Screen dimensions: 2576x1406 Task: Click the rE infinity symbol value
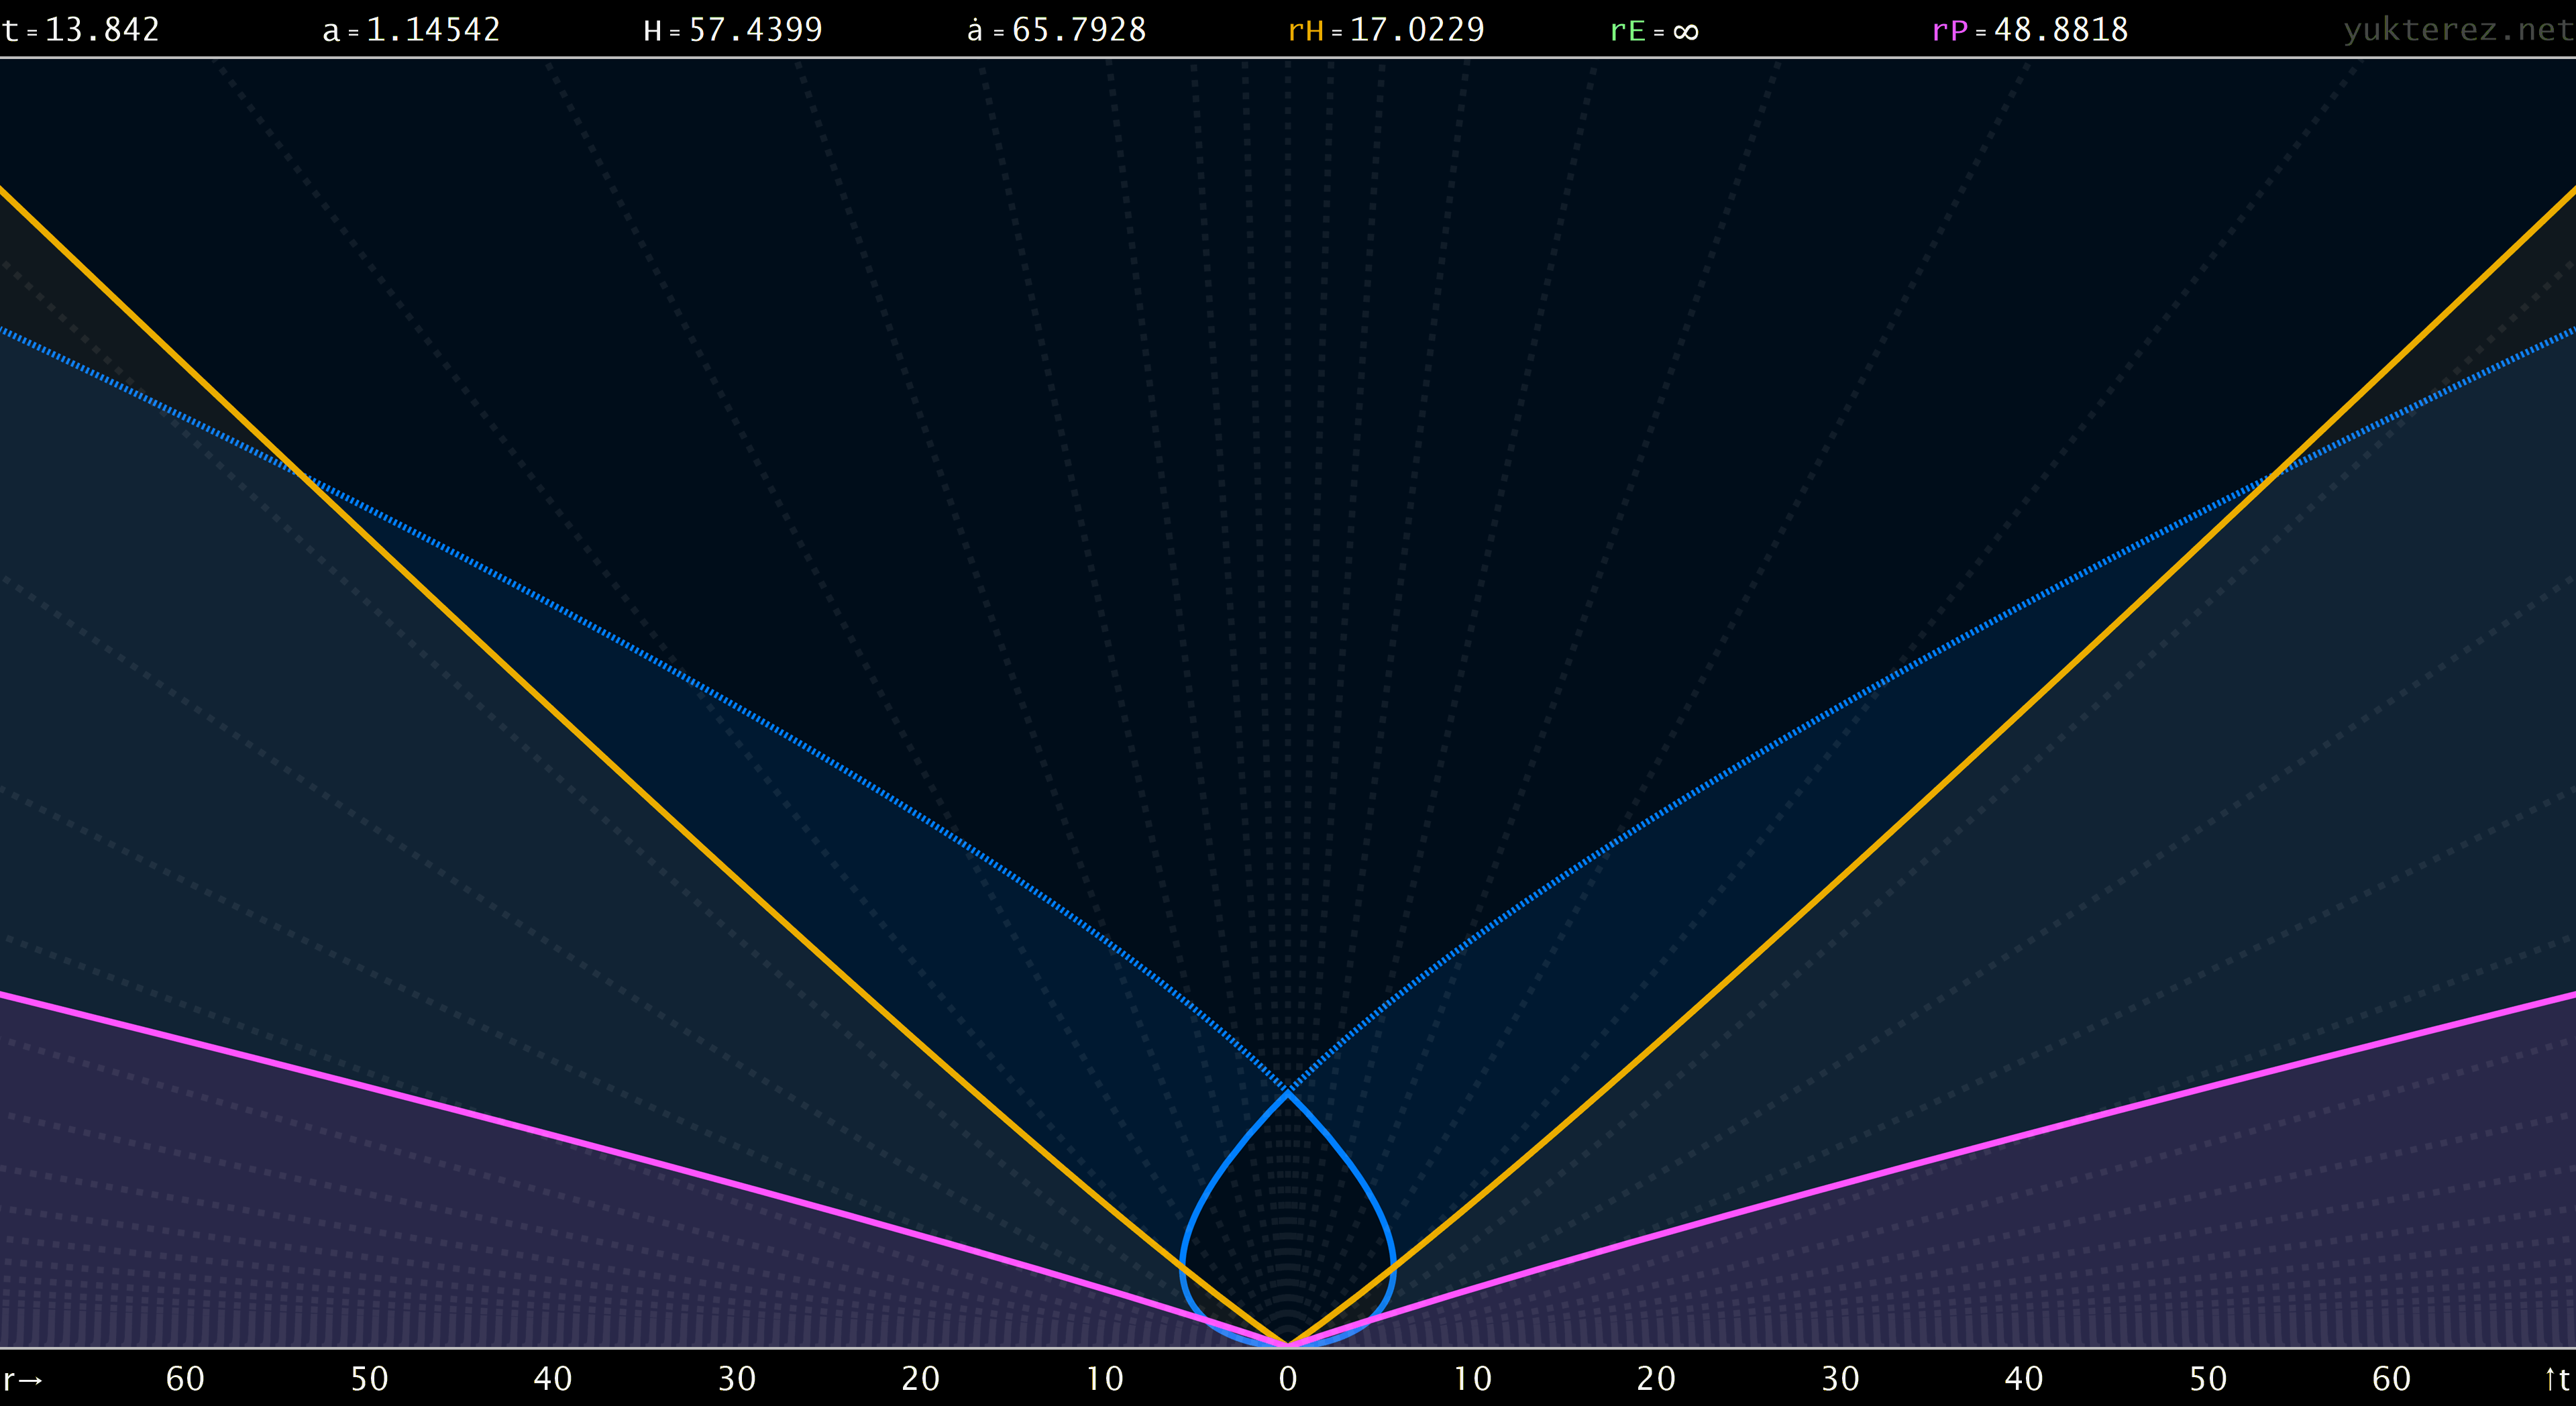pos(1686,32)
